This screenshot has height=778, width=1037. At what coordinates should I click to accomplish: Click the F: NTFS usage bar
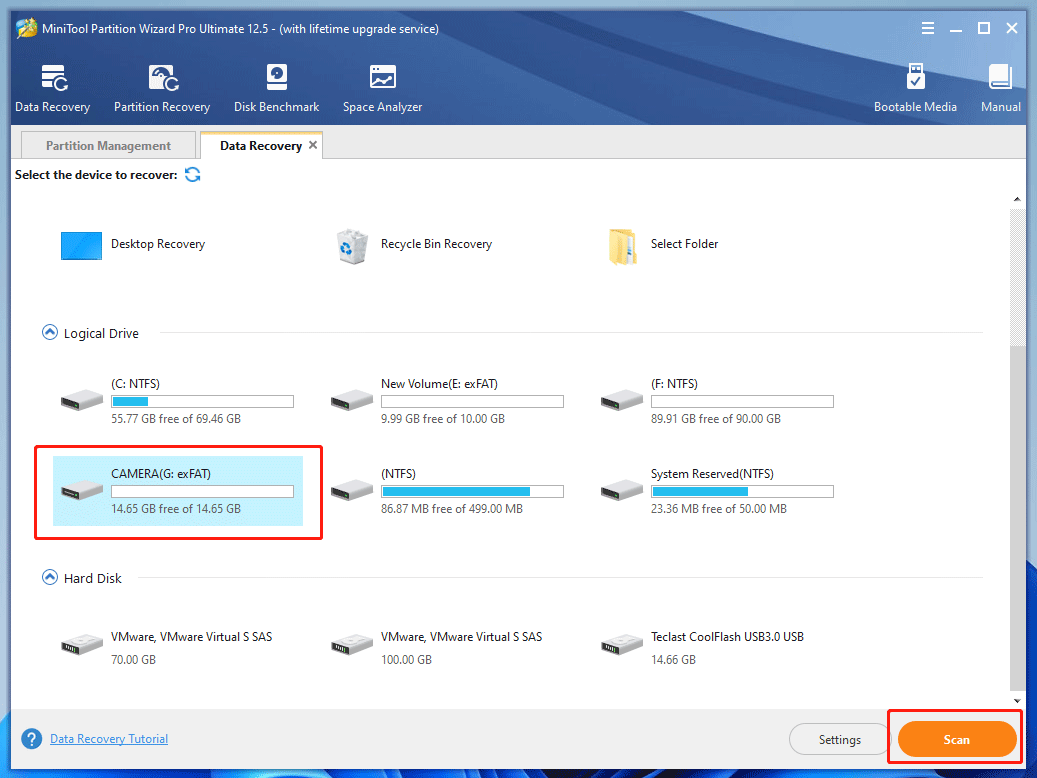point(742,402)
